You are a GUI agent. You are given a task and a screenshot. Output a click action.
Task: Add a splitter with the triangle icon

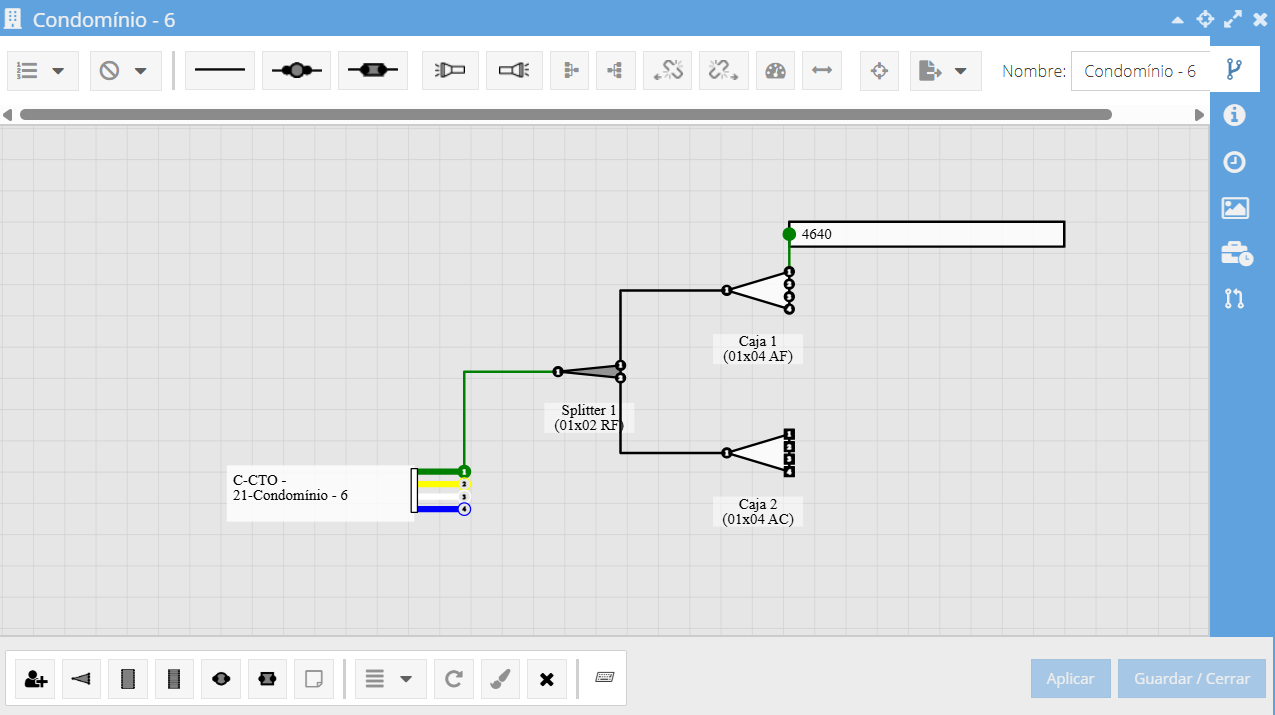82,679
